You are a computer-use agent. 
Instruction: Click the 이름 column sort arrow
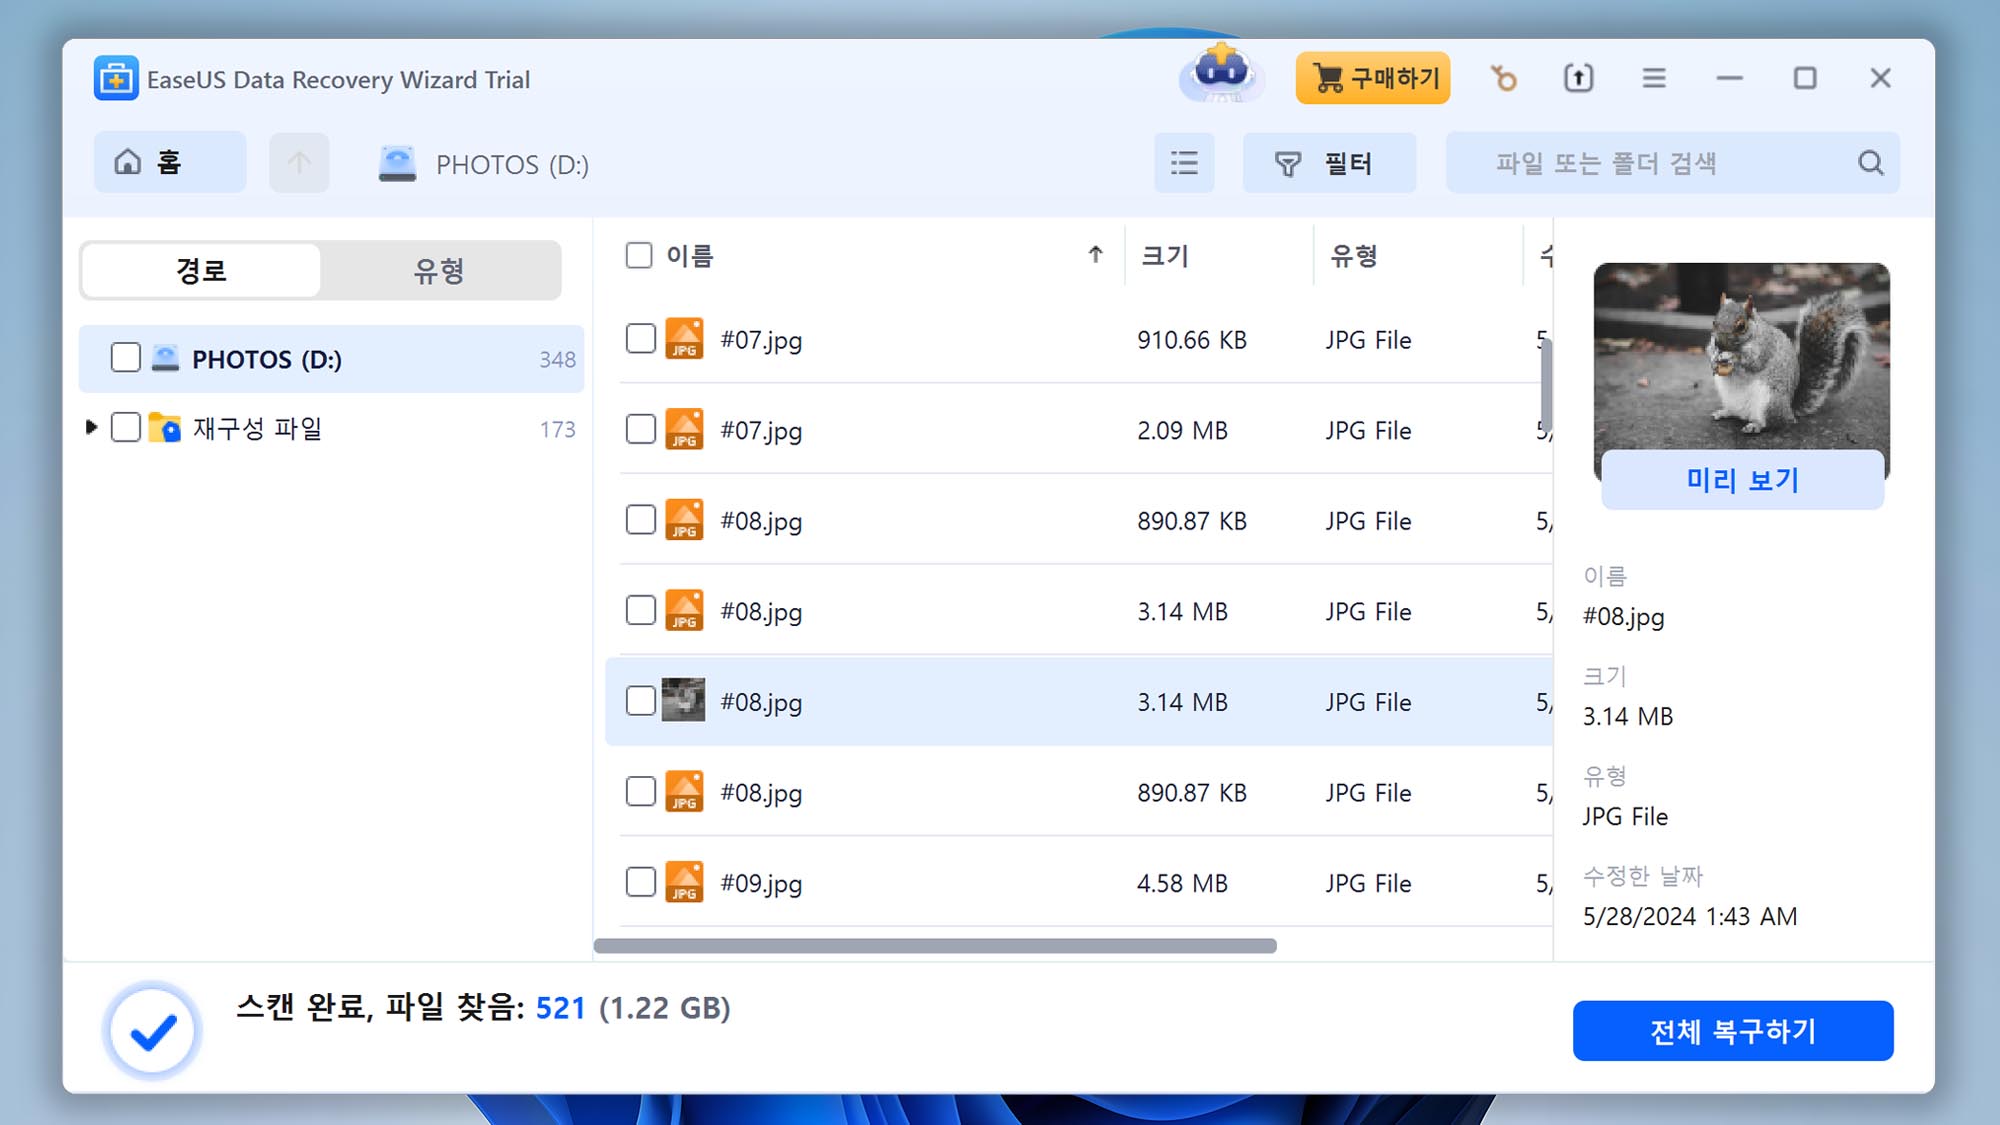pyautogui.click(x=1096, y=255)
